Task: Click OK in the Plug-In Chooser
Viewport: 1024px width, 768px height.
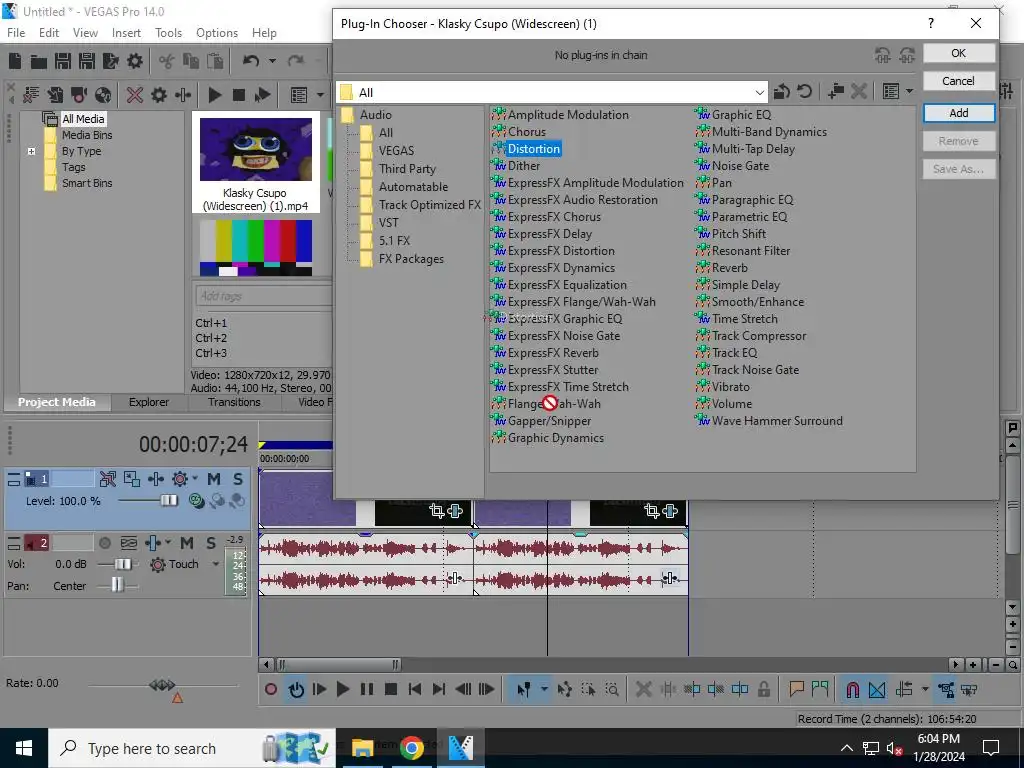Action: point(958,54)
